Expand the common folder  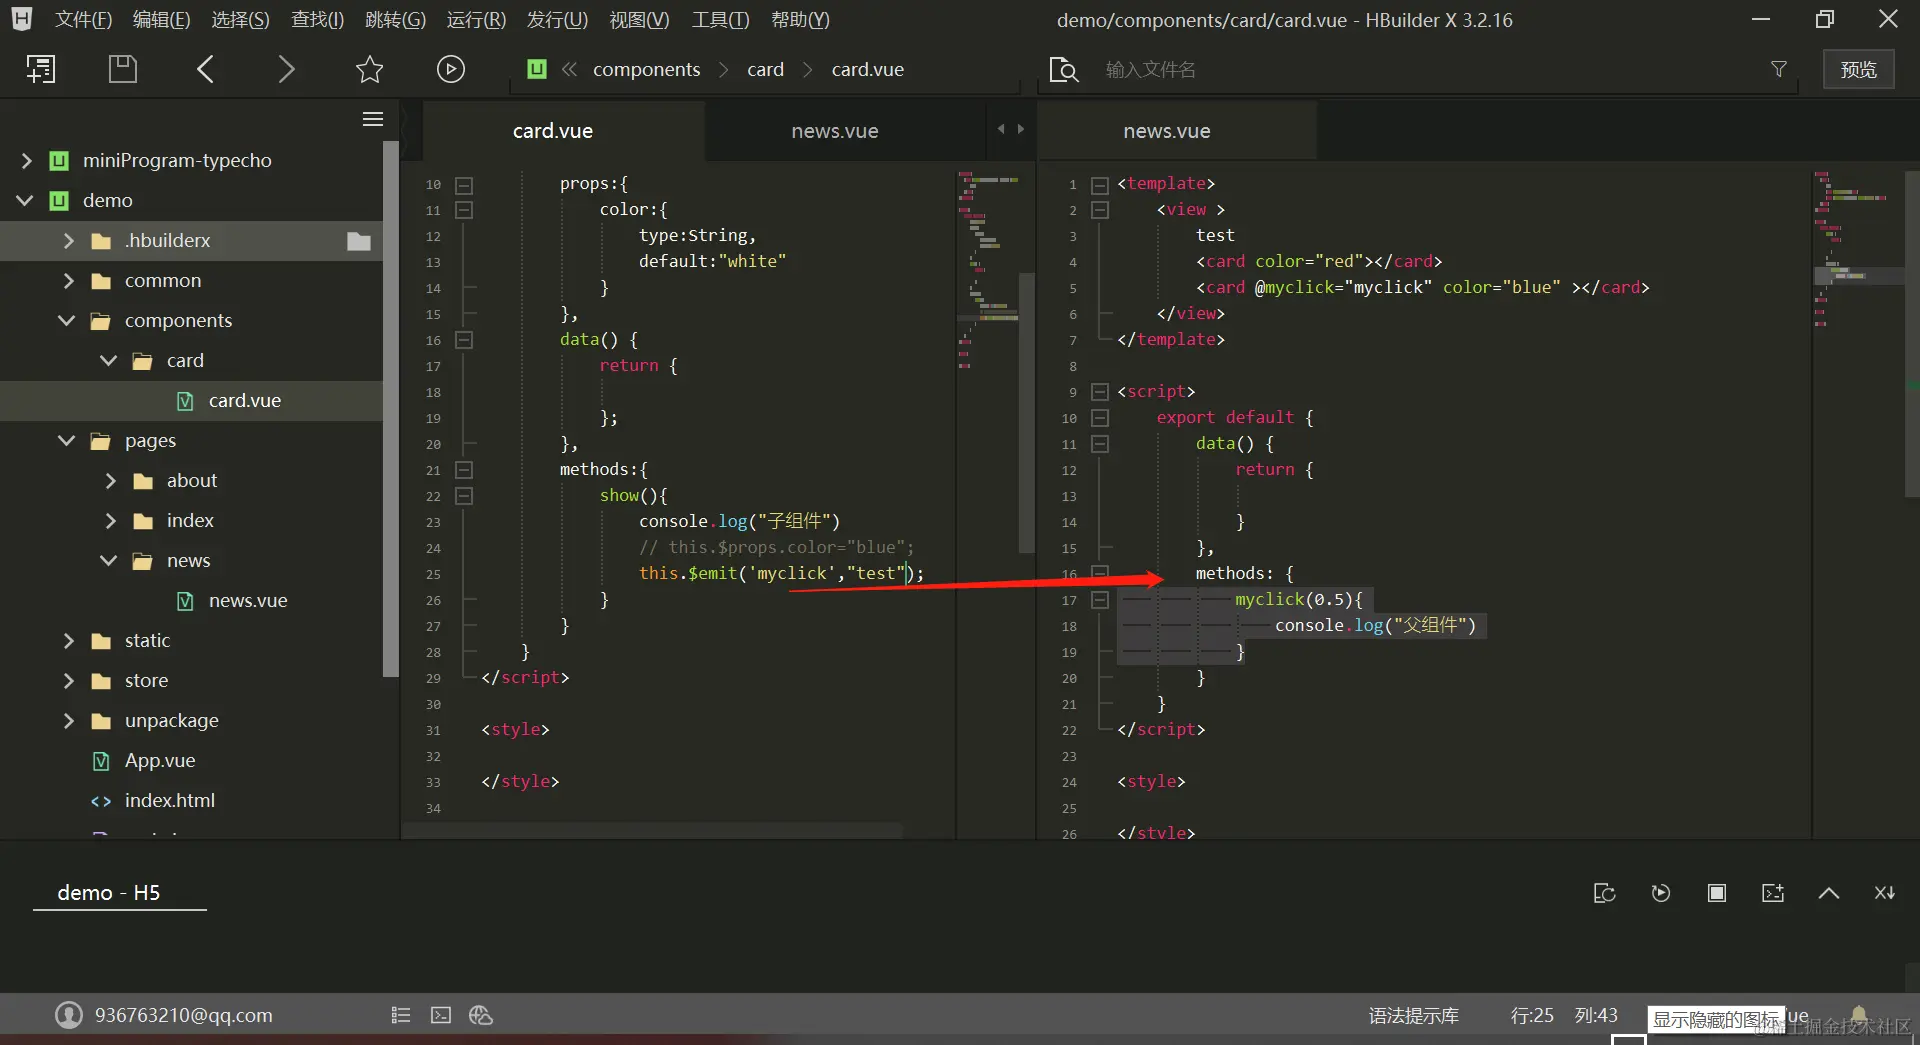click(x=68, y=281)
